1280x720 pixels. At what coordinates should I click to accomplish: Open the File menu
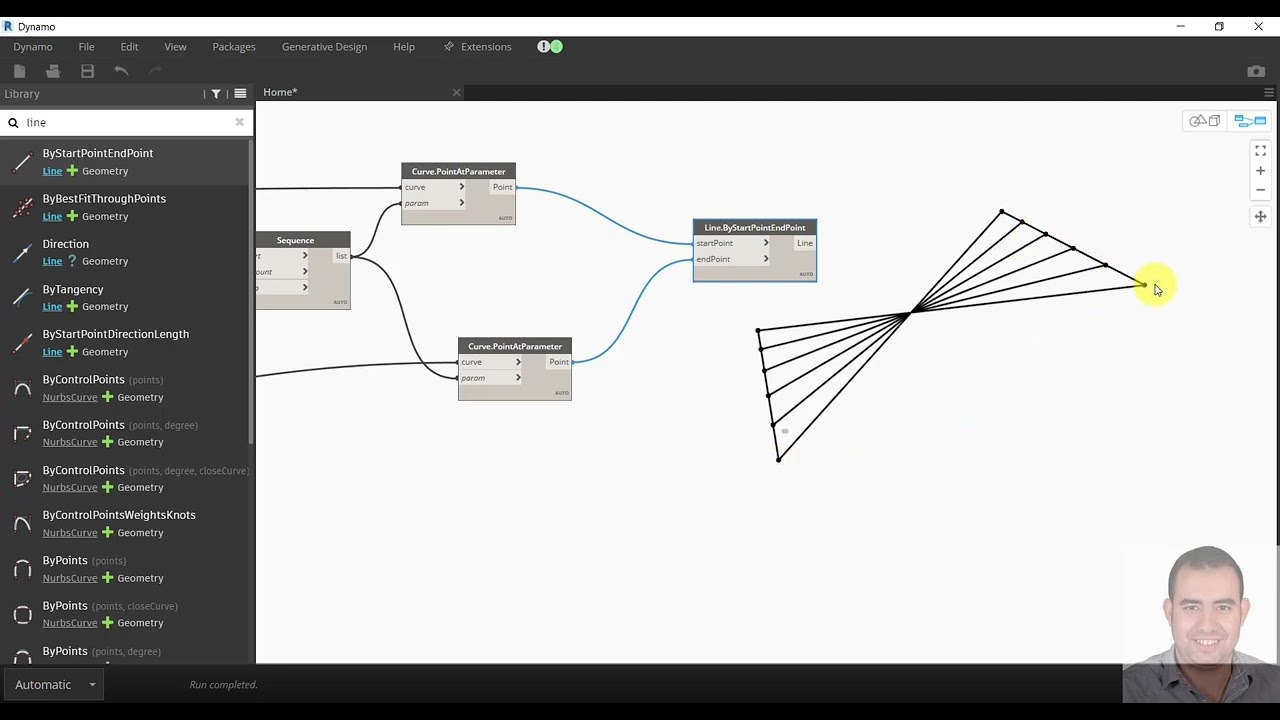click(x=87, y=47)
